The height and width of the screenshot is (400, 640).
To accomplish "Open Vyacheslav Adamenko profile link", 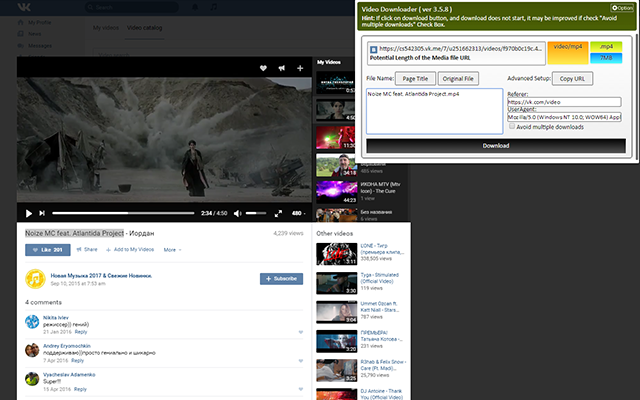I will pos(69,375).
